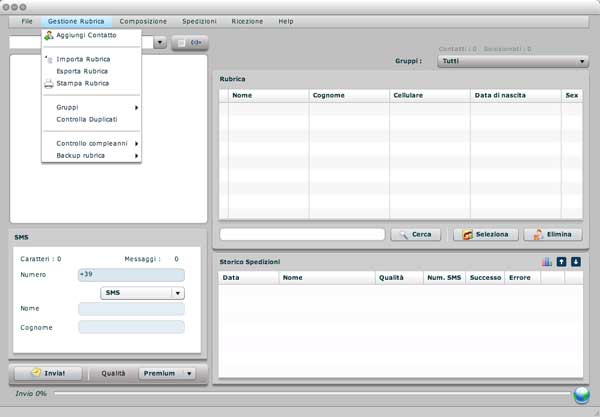
Task: Click the up arrow icon above history table
Action: [x=561, y=262]
